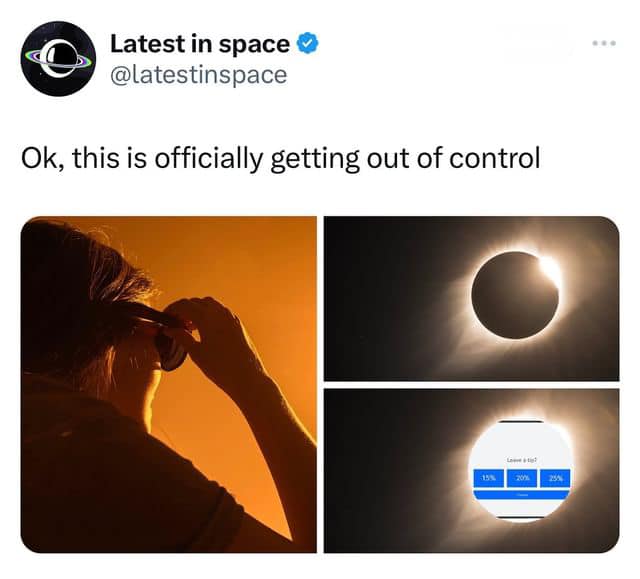Screen dimensions: 640x579
Task: Open the tip screen eclipse photo
Action: (x=471, y=471)
